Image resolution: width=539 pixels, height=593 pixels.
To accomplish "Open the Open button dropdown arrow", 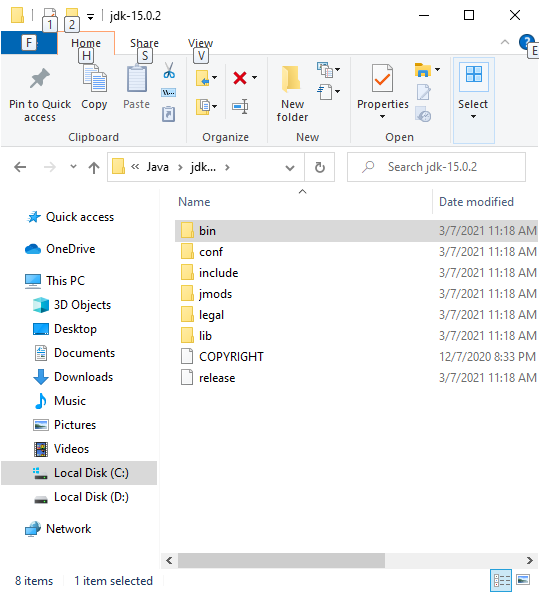I will [x=437, y=69].
